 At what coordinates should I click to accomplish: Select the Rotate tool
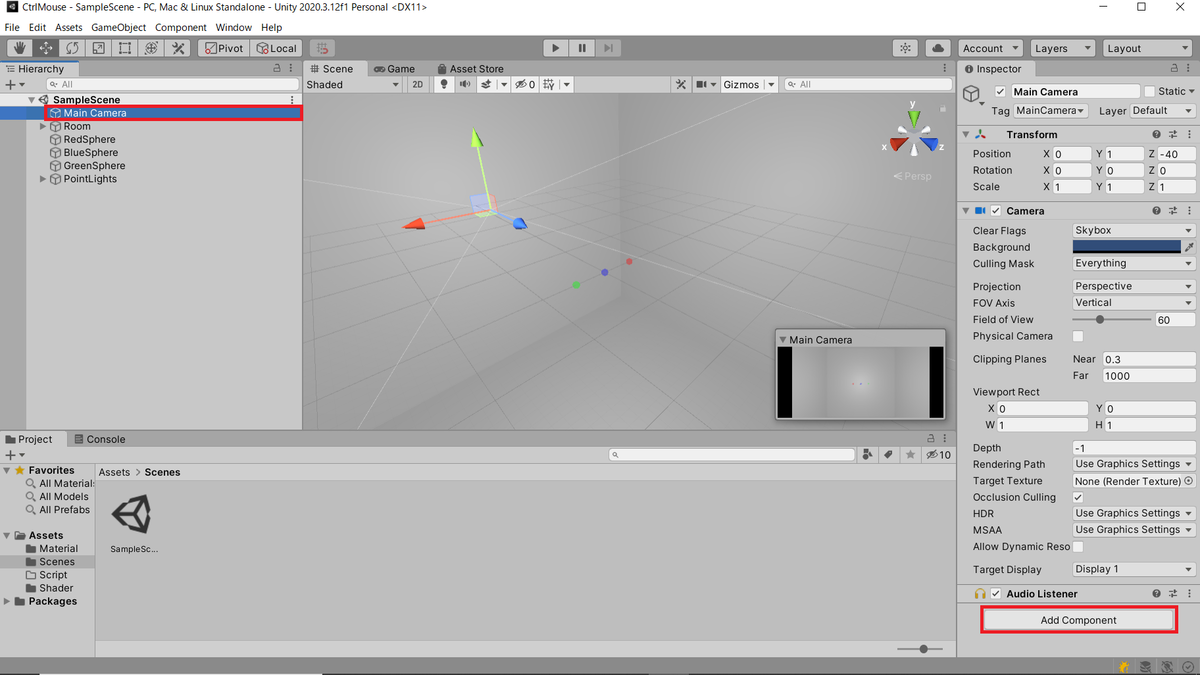pyautogui.click(x=72, y=48)
